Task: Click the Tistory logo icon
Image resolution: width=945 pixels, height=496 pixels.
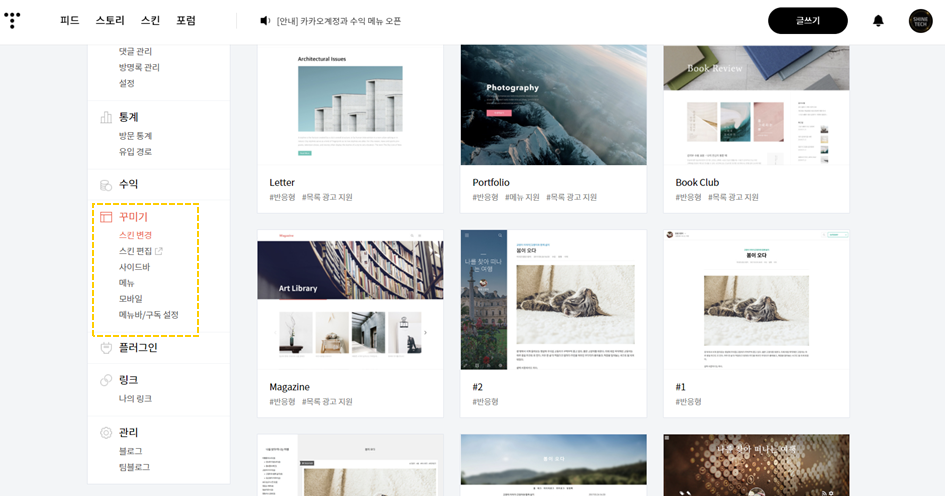Action: (x=12, y=20)
